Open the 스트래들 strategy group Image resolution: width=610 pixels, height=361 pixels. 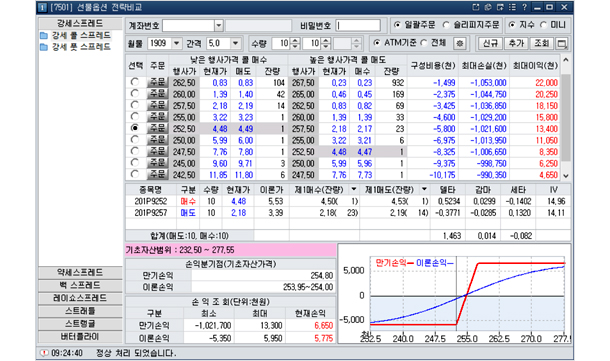click(80, 311)
